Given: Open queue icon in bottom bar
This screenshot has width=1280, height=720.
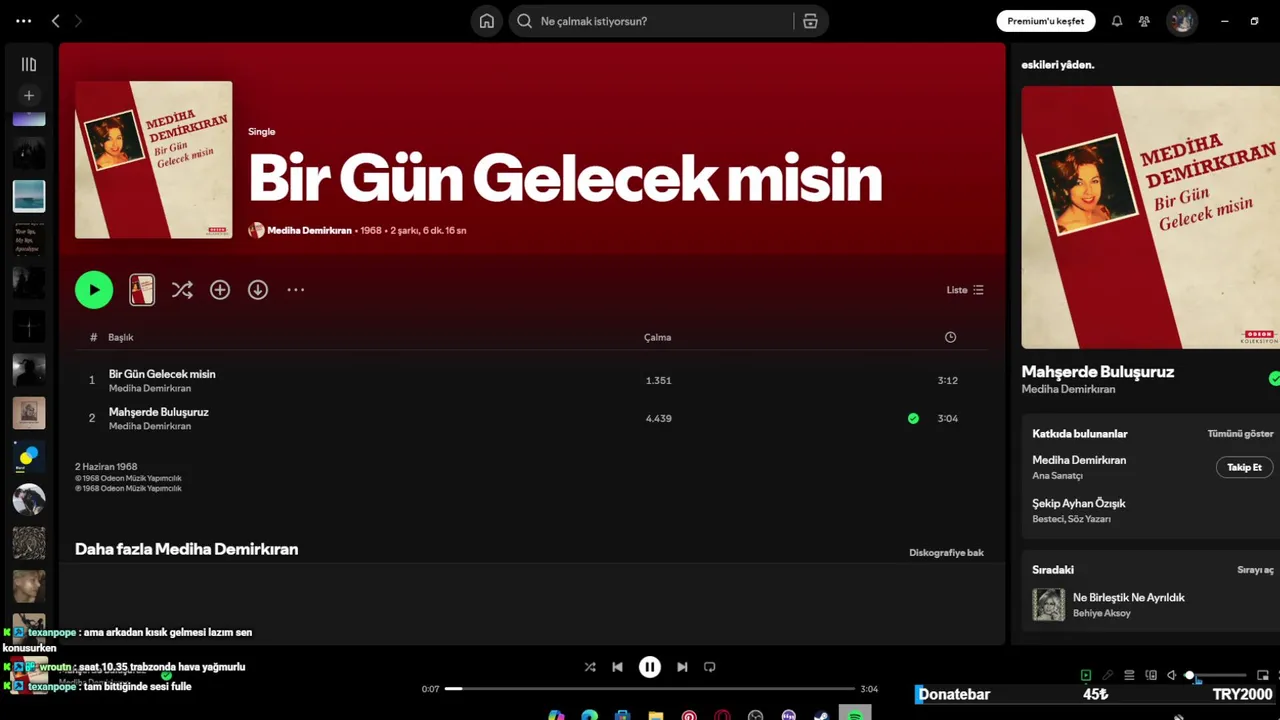Looking at the screenshot, I should (1129, 676).
